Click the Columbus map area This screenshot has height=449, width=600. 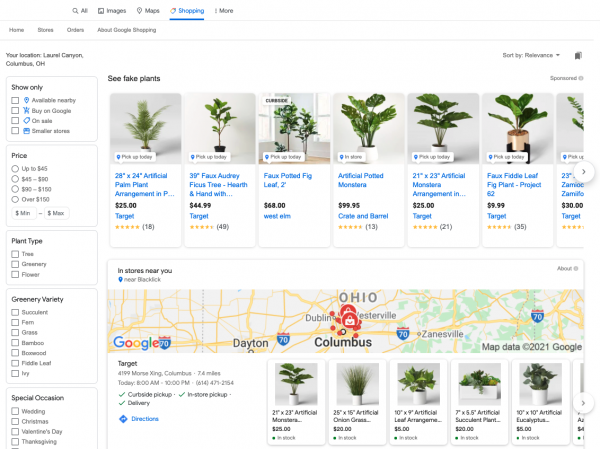(x=343, y=342)
